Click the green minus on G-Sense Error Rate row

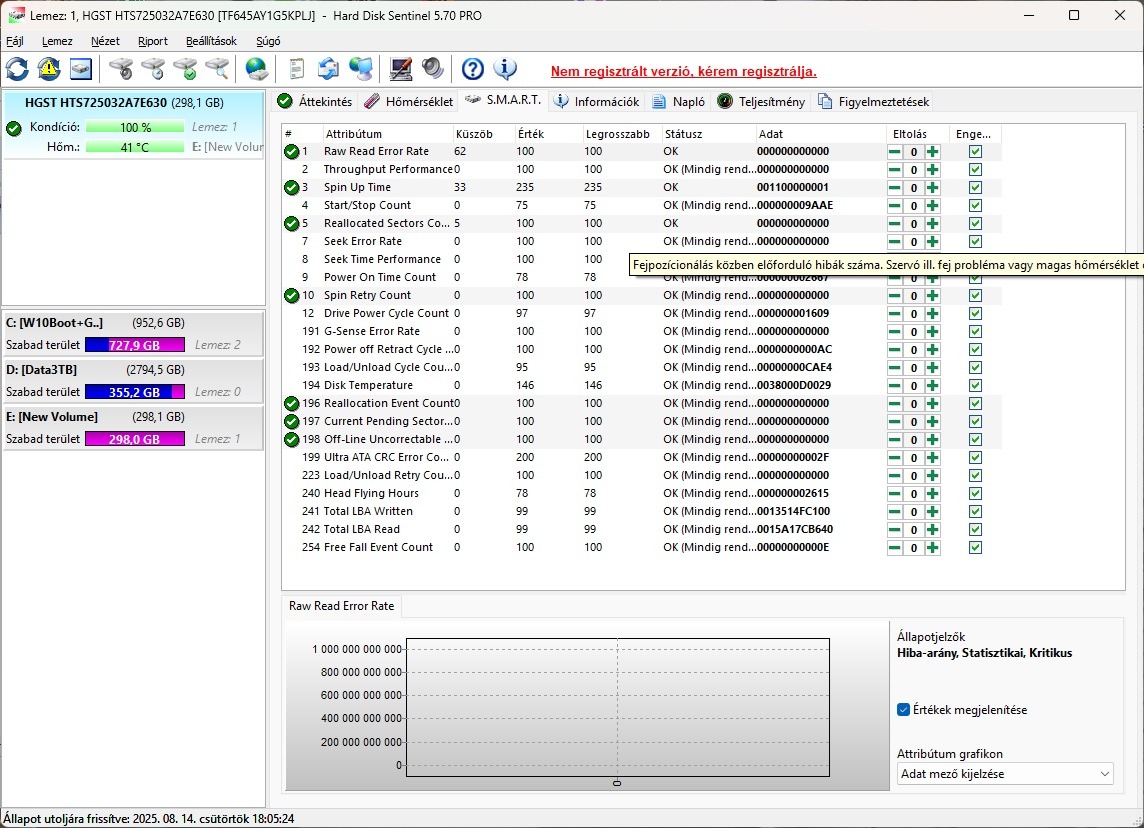894,331
